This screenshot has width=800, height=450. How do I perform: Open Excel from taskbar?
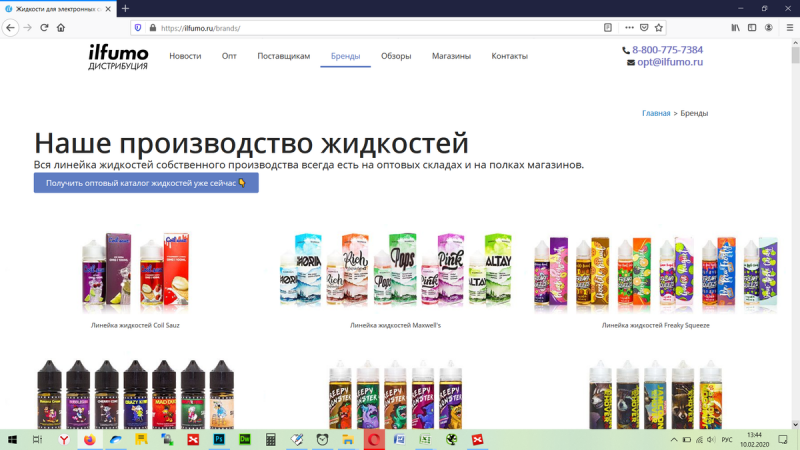tap(425, 439)
